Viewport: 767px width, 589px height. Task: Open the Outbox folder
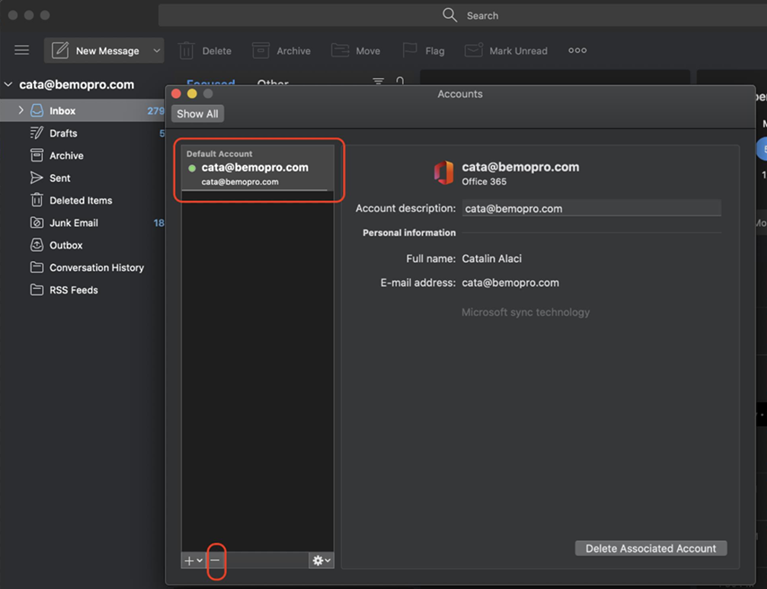tap(82, 245)
